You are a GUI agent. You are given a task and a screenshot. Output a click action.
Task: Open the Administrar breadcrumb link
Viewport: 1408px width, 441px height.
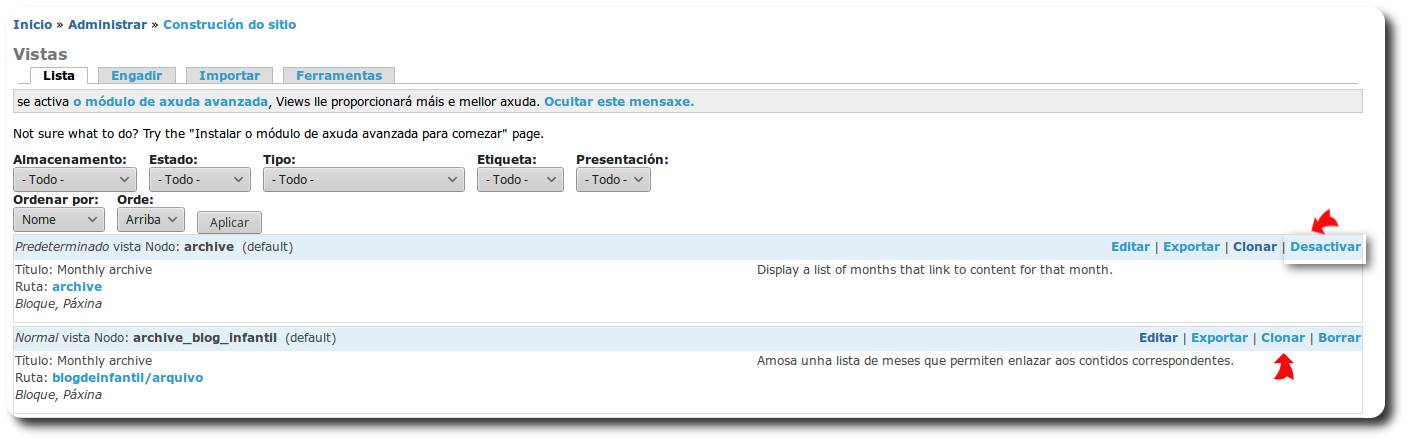pos(107,24)
